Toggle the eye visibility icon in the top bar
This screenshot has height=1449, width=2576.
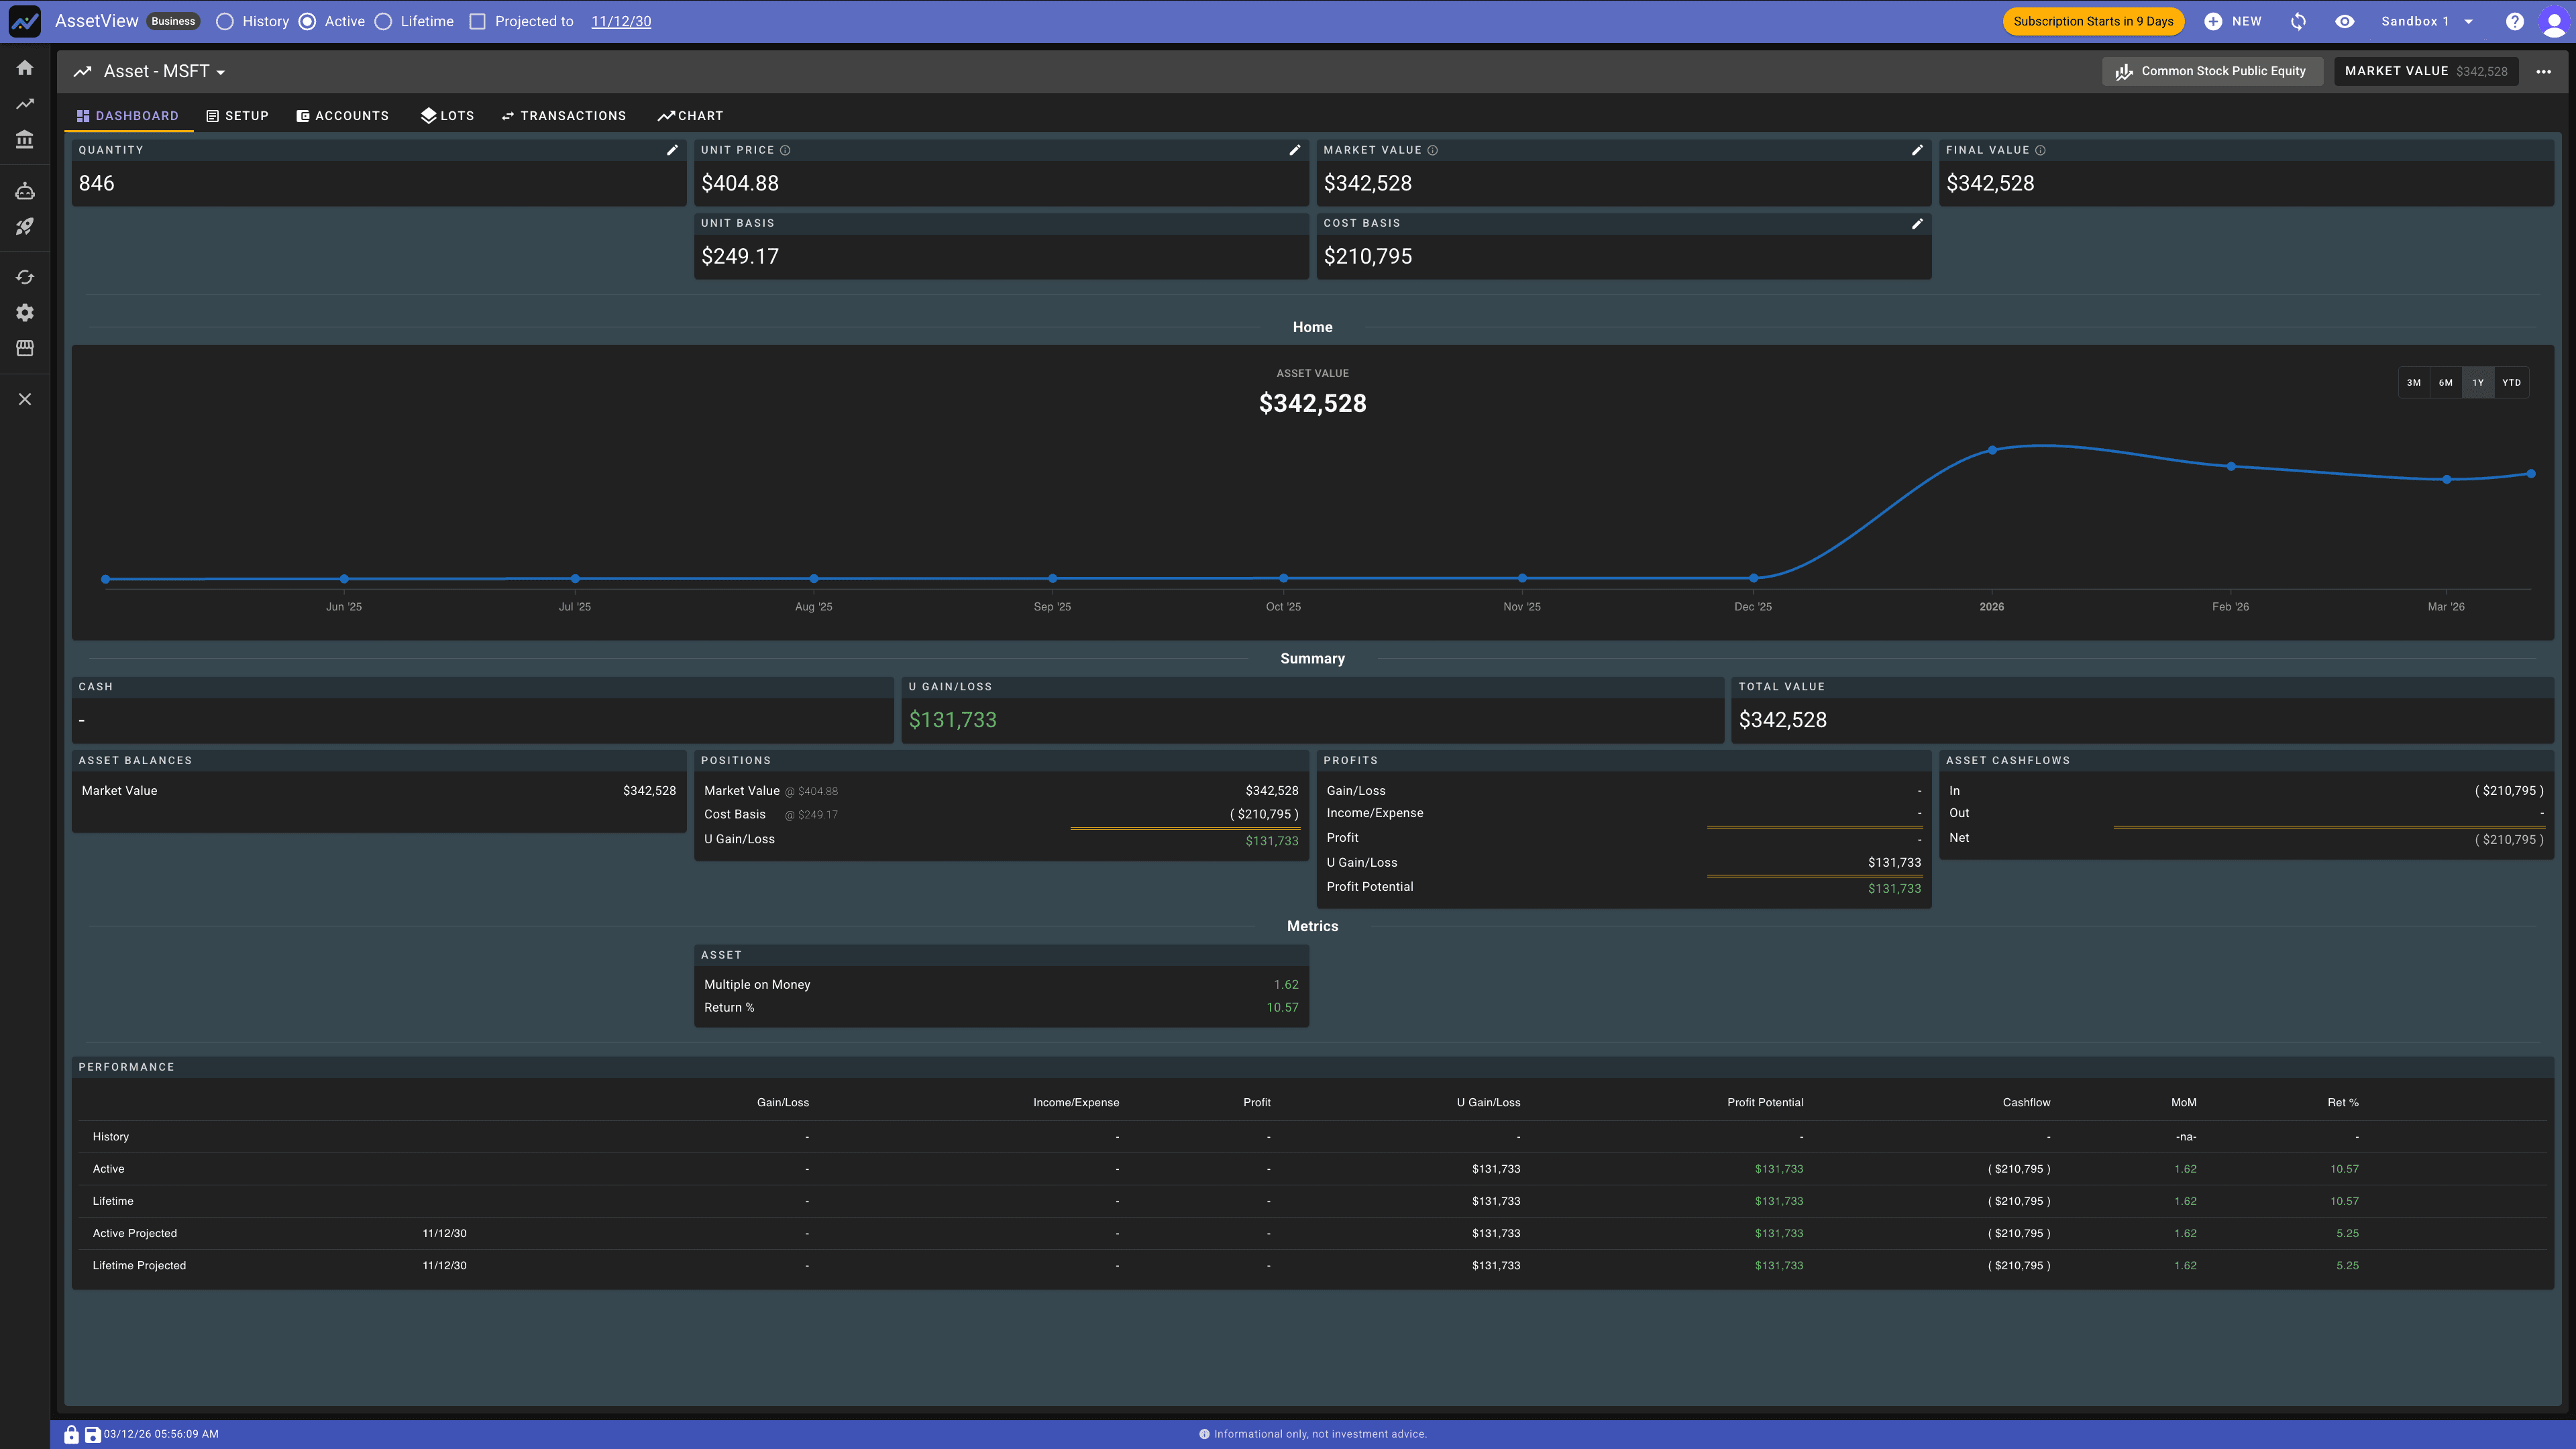(2345, 21)
